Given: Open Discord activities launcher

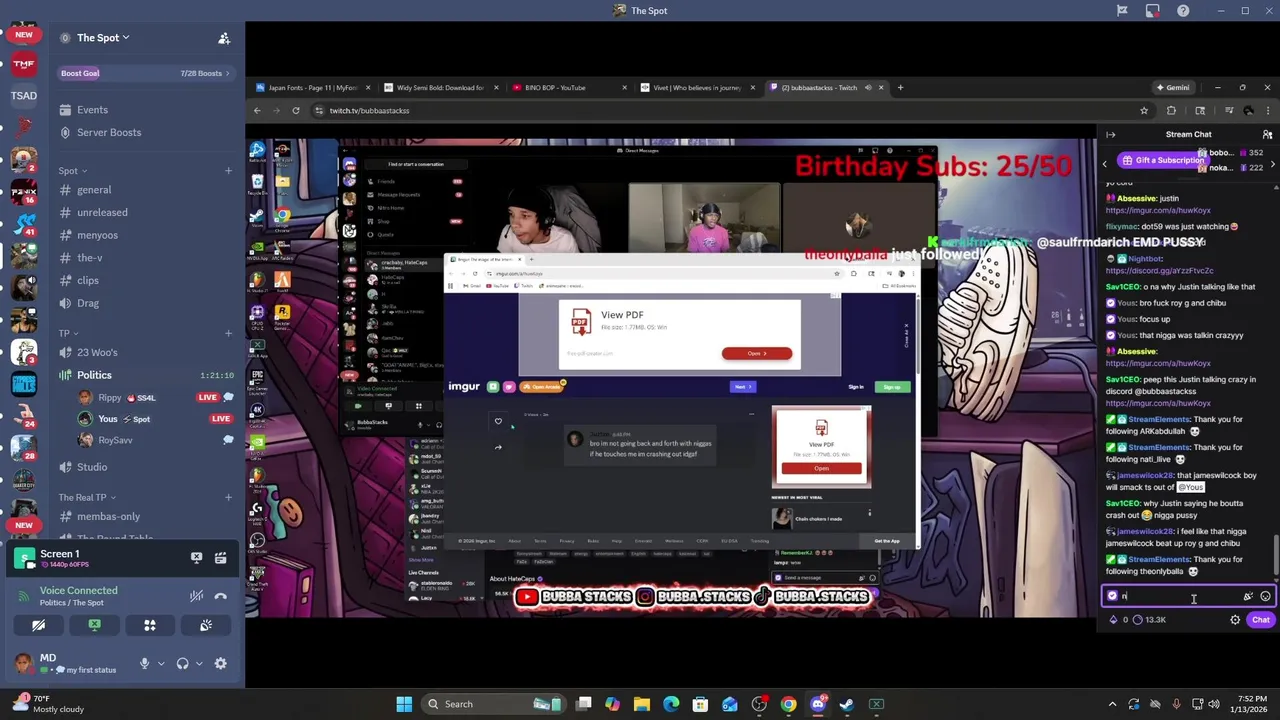Looking at the screenshot, I should pos(150,625).
